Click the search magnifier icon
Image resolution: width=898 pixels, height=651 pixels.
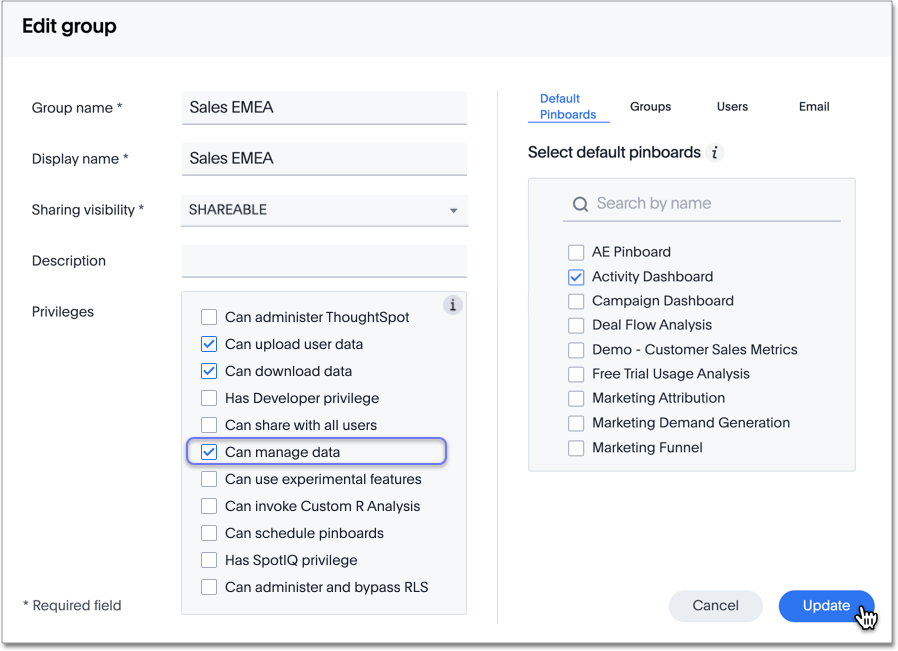[580, 204]
